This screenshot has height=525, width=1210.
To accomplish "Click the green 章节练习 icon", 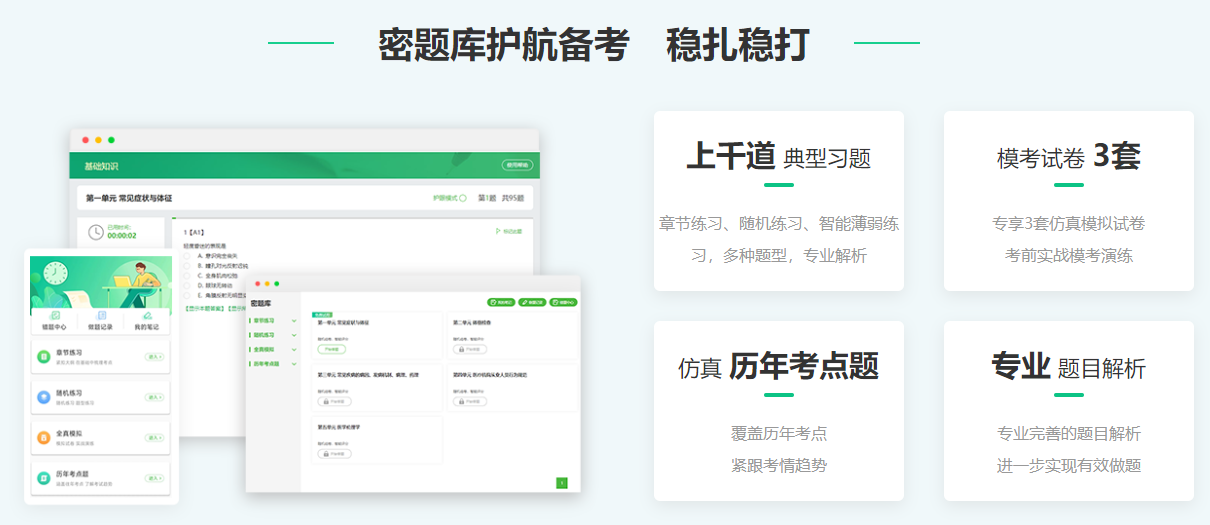I will point(44,357).
